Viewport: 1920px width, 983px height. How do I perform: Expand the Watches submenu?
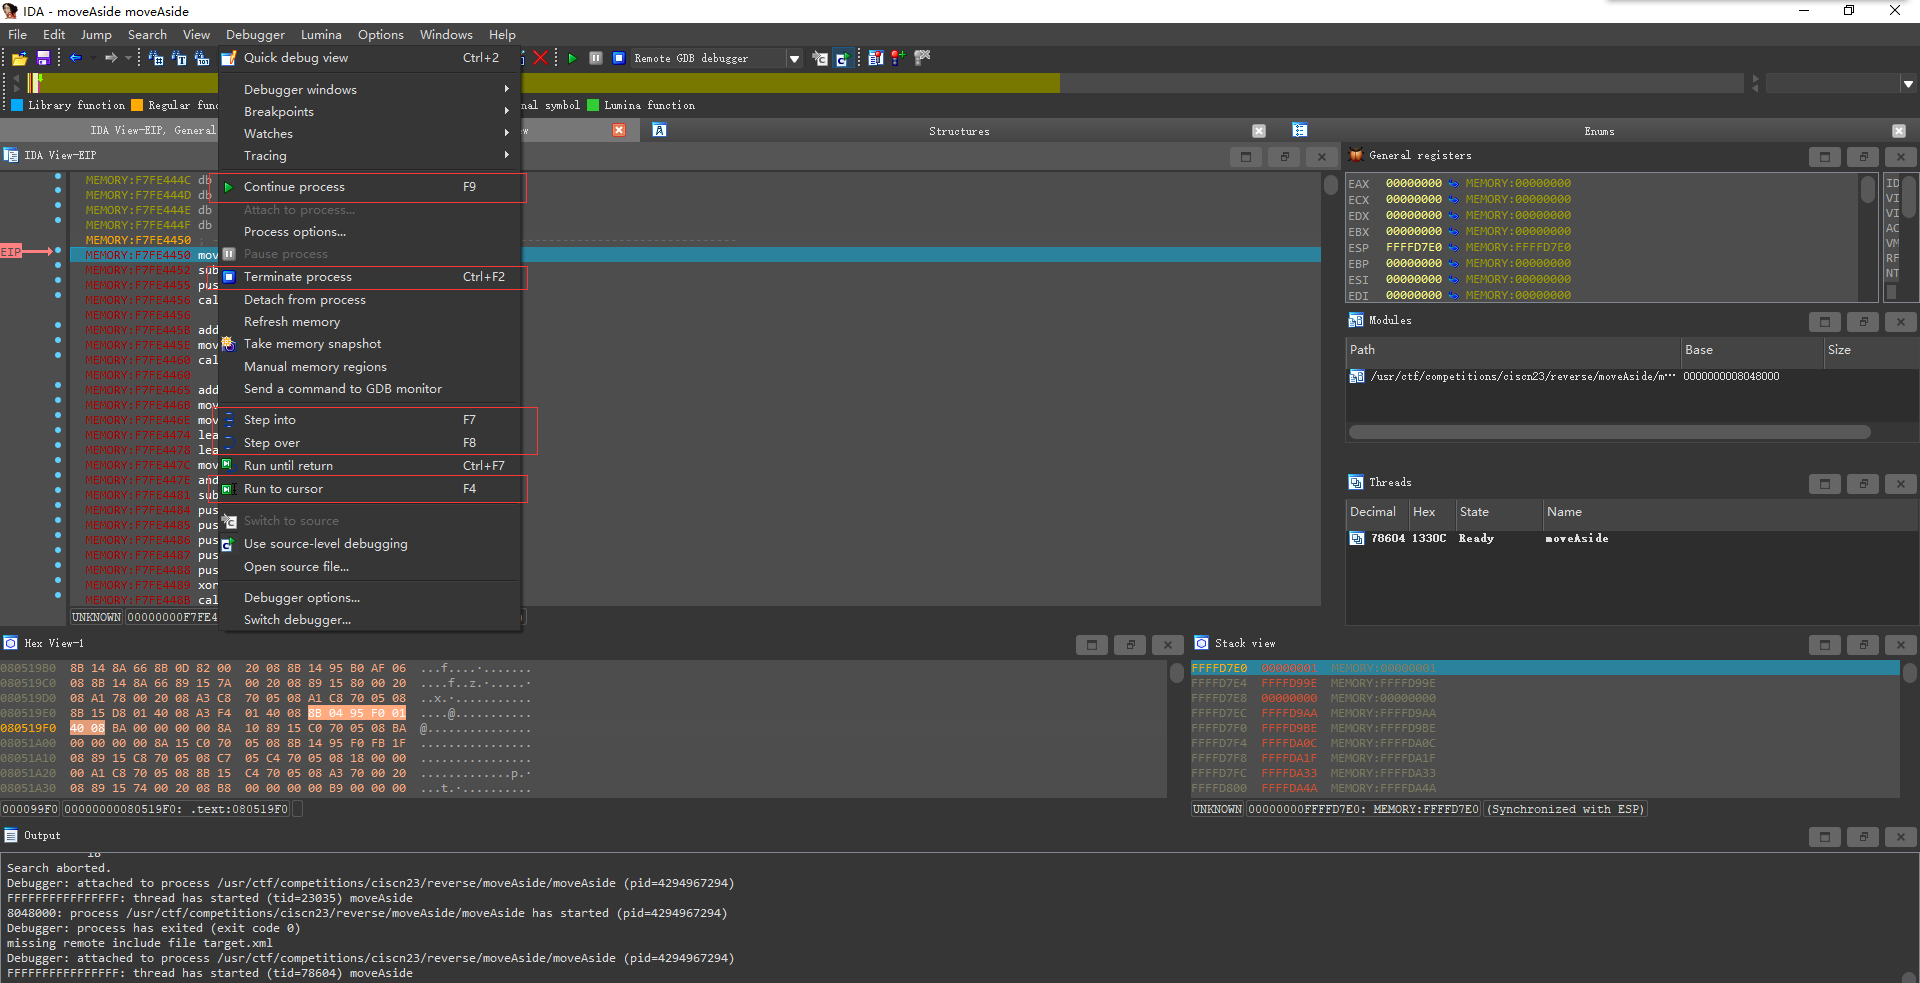pos(370,133)
